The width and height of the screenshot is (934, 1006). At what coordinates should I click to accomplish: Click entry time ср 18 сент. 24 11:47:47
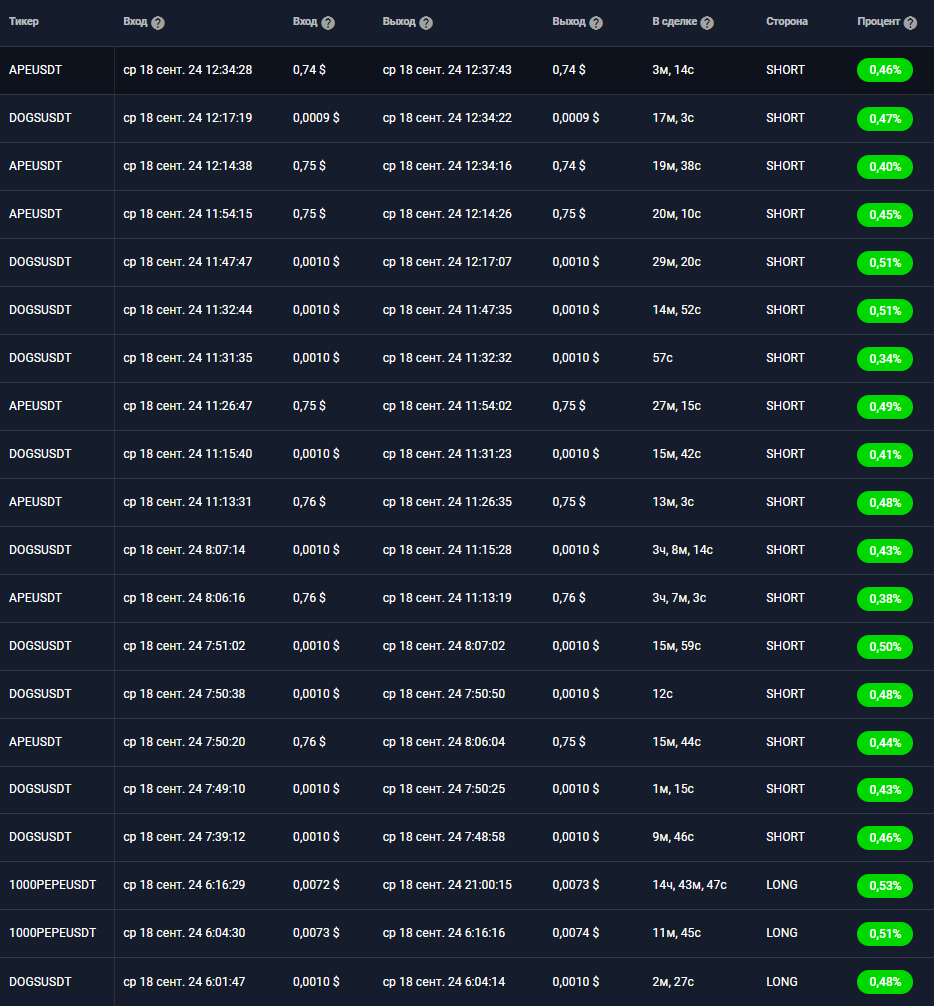click(x=187, y=262)
